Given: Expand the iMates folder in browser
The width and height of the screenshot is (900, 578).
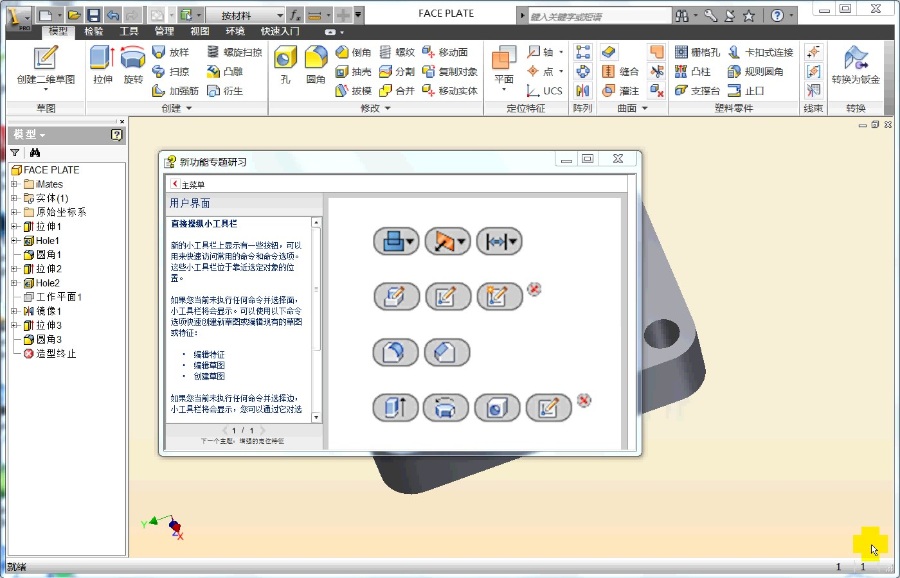Looking at the screenshot, I should (14, 184).
